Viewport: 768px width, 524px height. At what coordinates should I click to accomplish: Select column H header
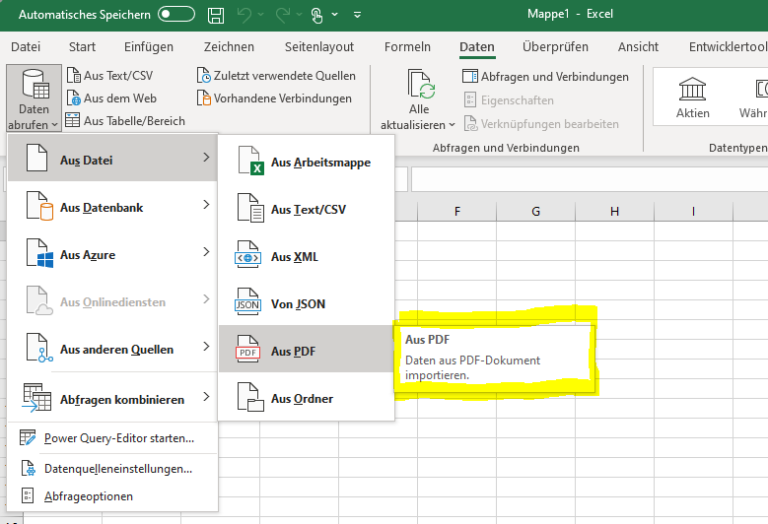[615, 211]
